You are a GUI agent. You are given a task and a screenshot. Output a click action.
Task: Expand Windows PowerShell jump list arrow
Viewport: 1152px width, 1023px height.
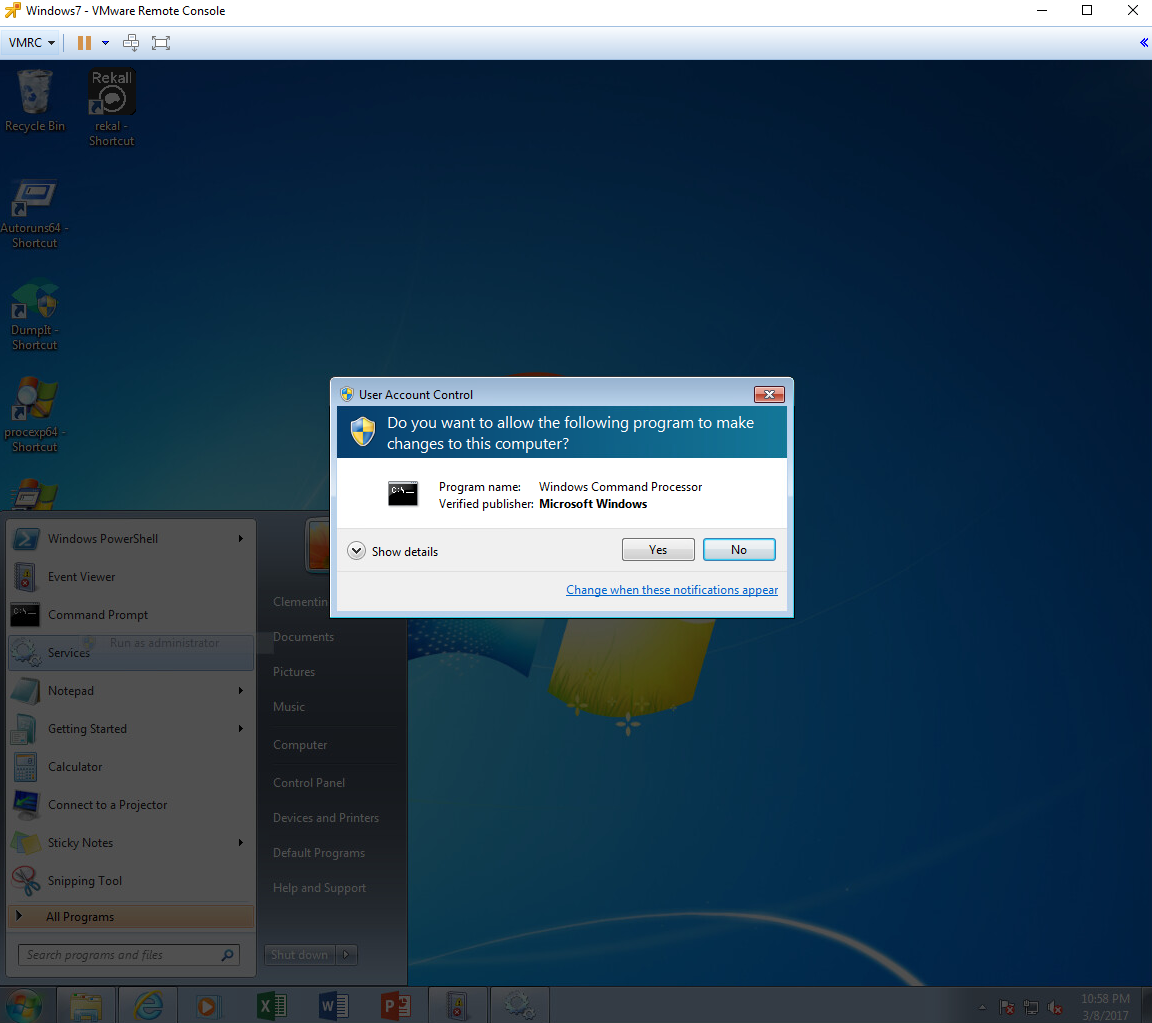pos(240,539)
